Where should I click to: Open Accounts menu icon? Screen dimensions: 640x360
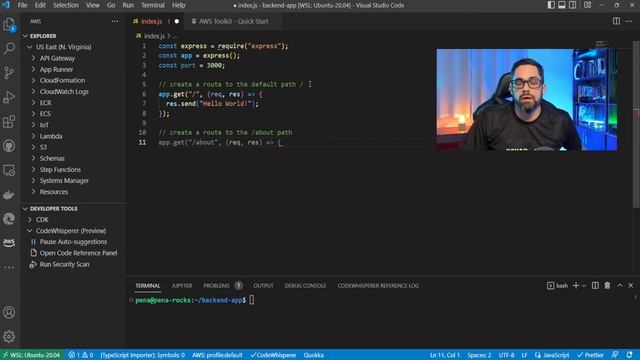point(9,312)
